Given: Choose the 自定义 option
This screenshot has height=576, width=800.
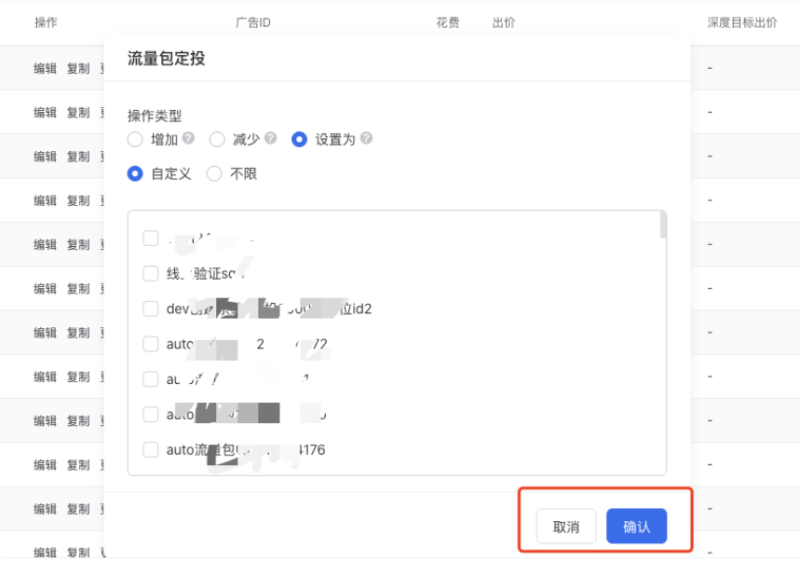Looking at the screenshot, I should pyautogui.click(x=135, y=173).
